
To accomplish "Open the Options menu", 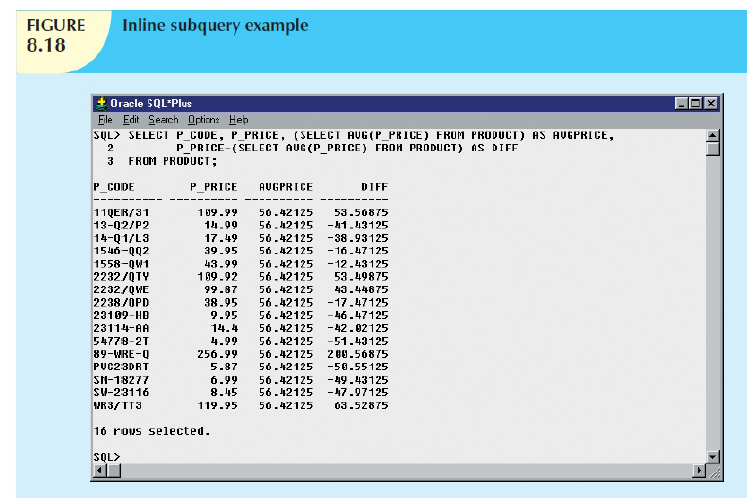I will [x=203, y=120].
